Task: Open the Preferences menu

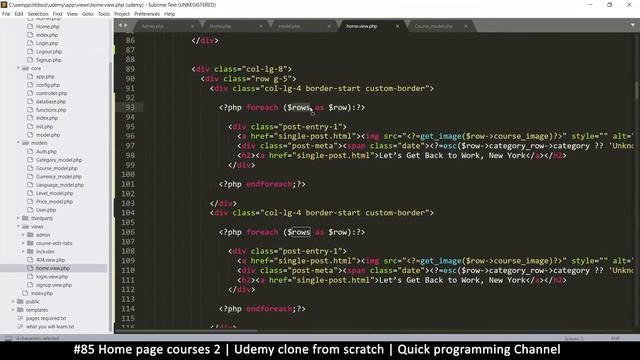Action: click(147, 14)
